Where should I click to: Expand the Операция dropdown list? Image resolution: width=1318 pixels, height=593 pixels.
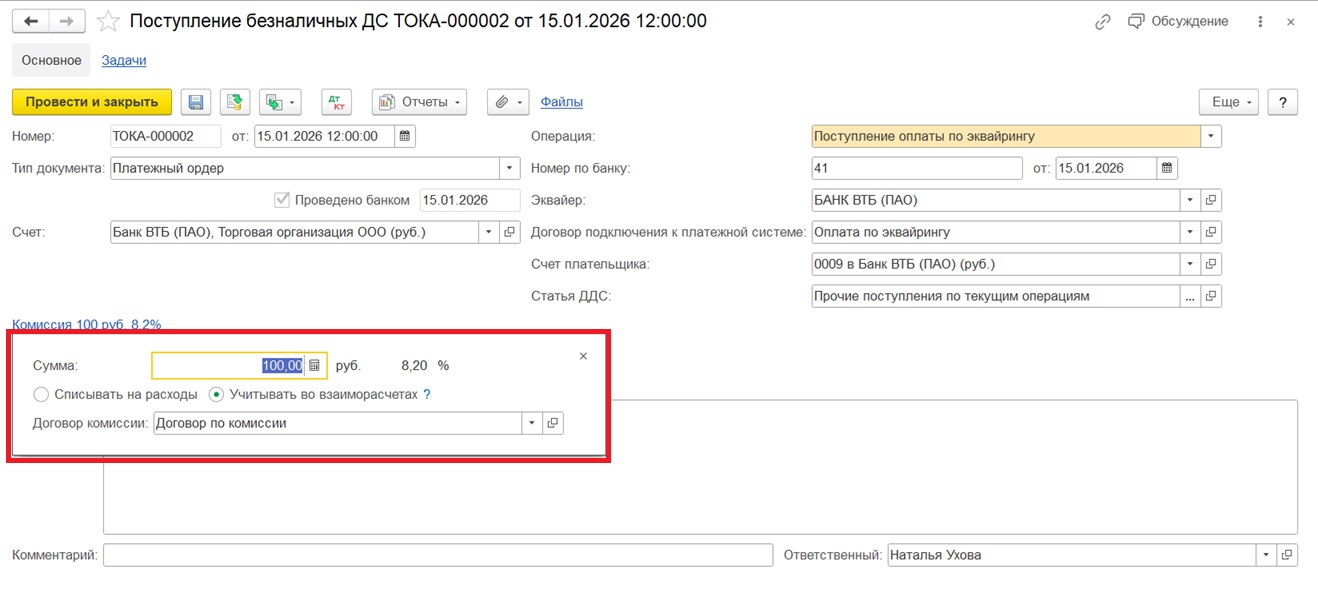(x=1211, y=136)
